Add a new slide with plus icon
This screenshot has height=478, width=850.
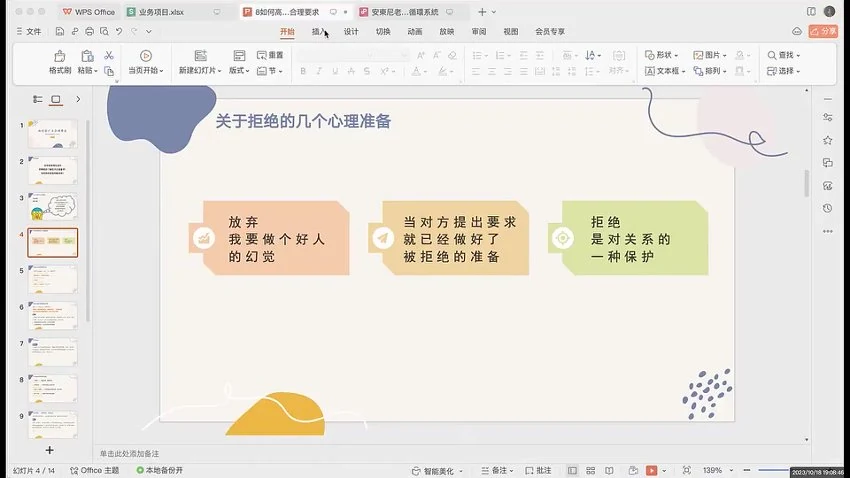click(x=49, y=450)
